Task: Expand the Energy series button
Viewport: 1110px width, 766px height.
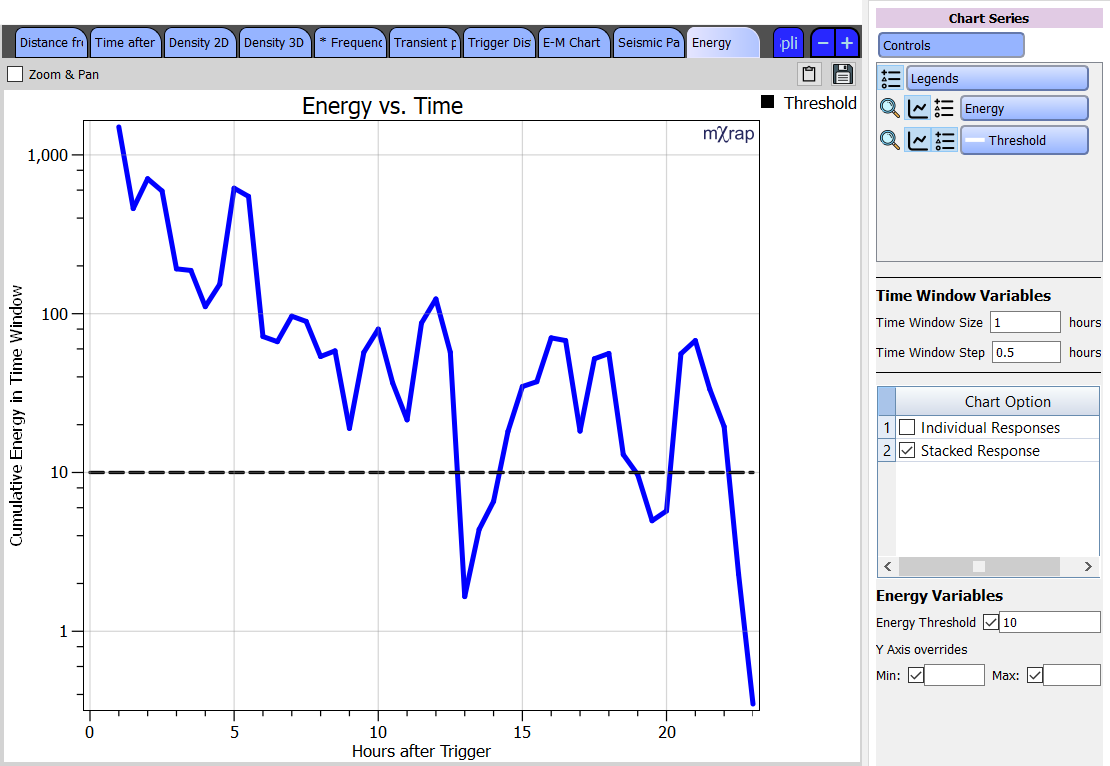Action: coord(1024,109)
